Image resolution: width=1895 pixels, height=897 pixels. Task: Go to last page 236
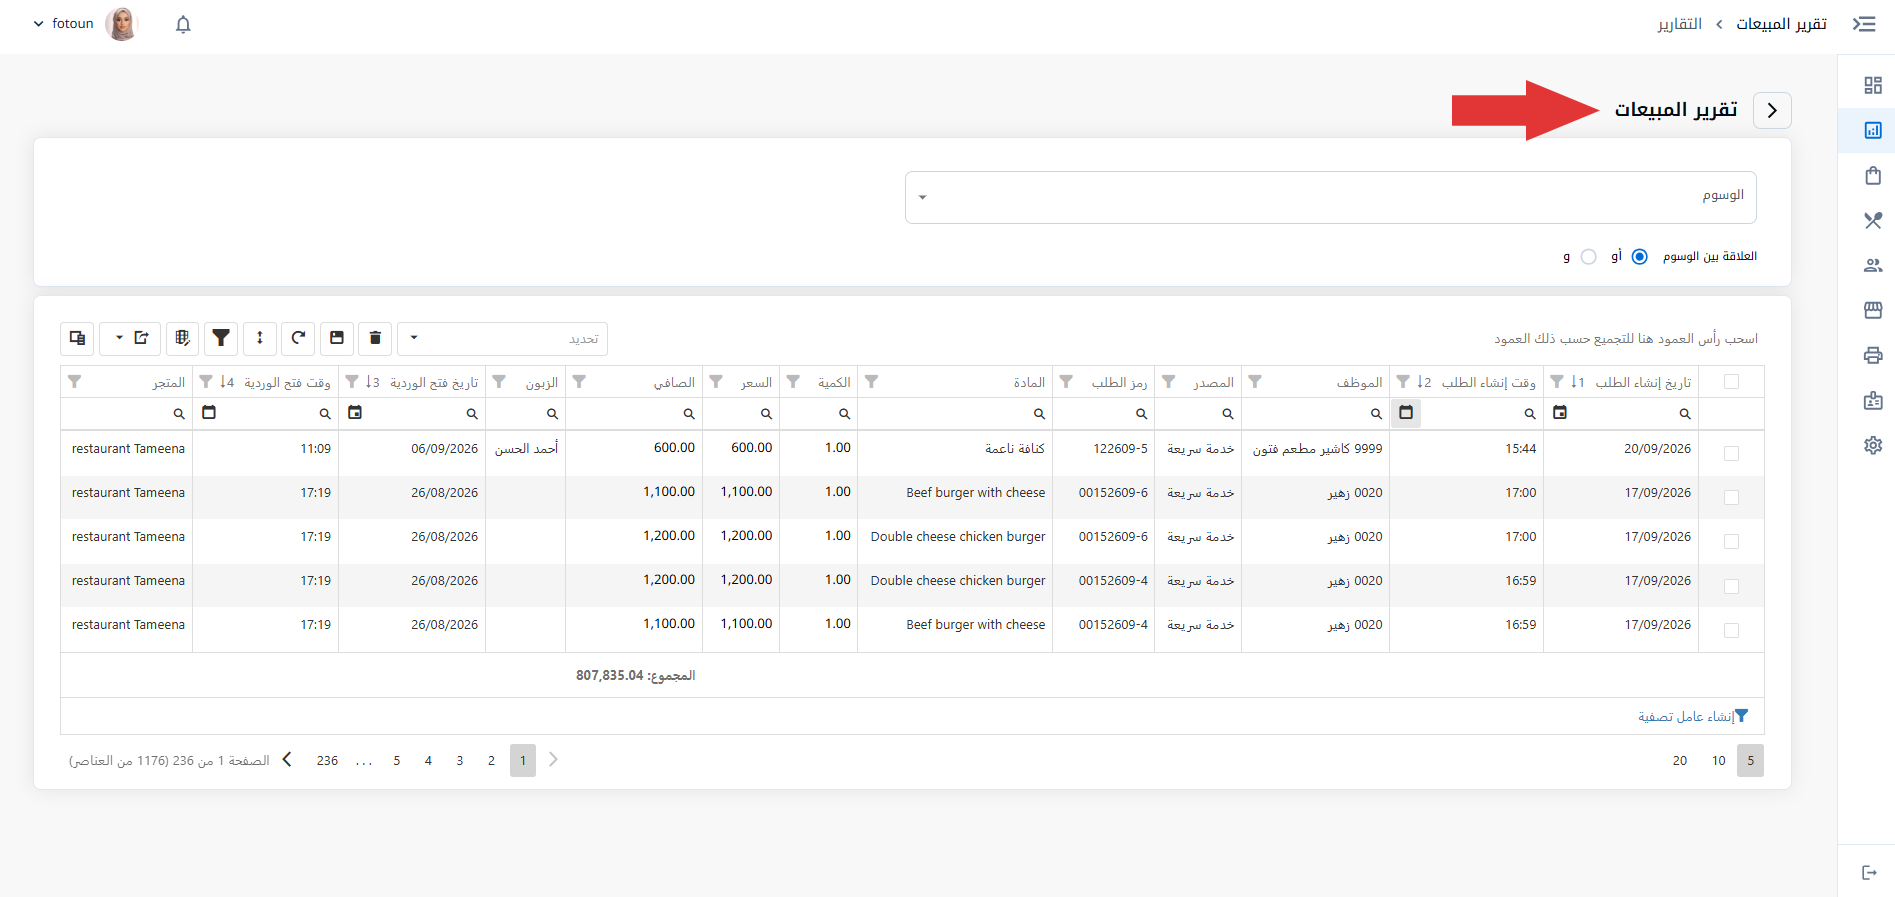tap(327, 761)
